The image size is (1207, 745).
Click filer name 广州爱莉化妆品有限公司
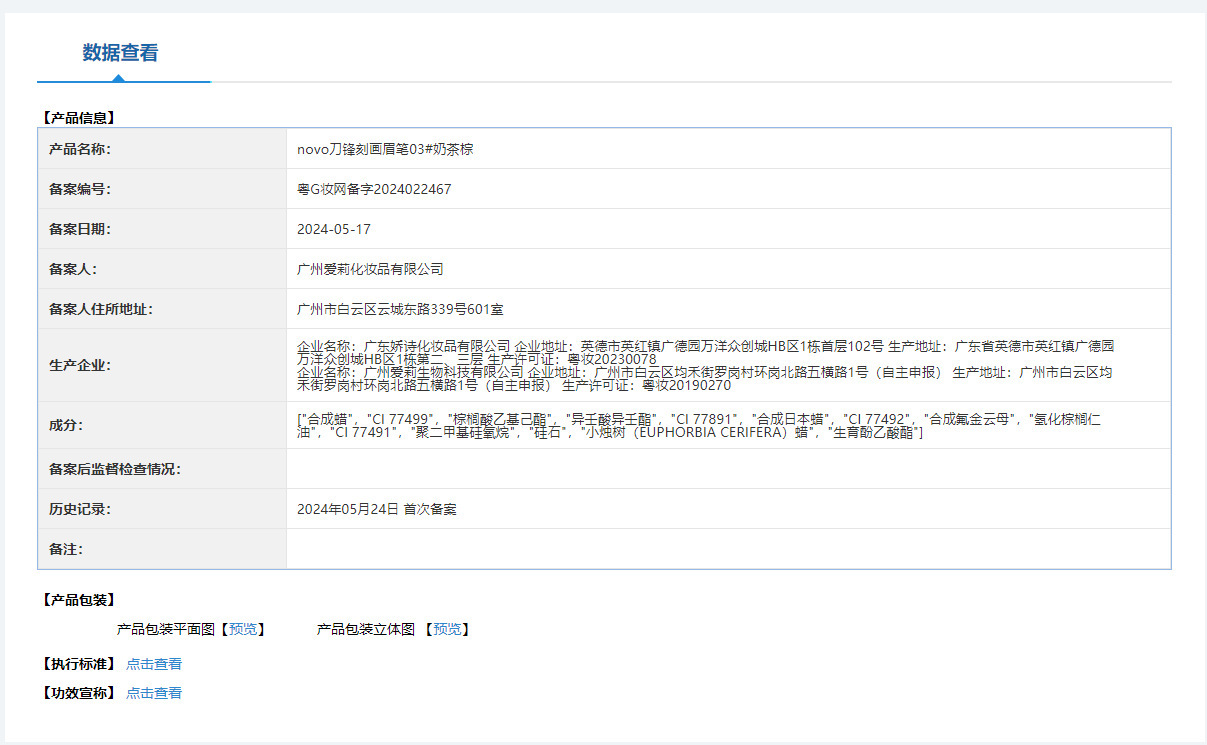coord(370,269)
